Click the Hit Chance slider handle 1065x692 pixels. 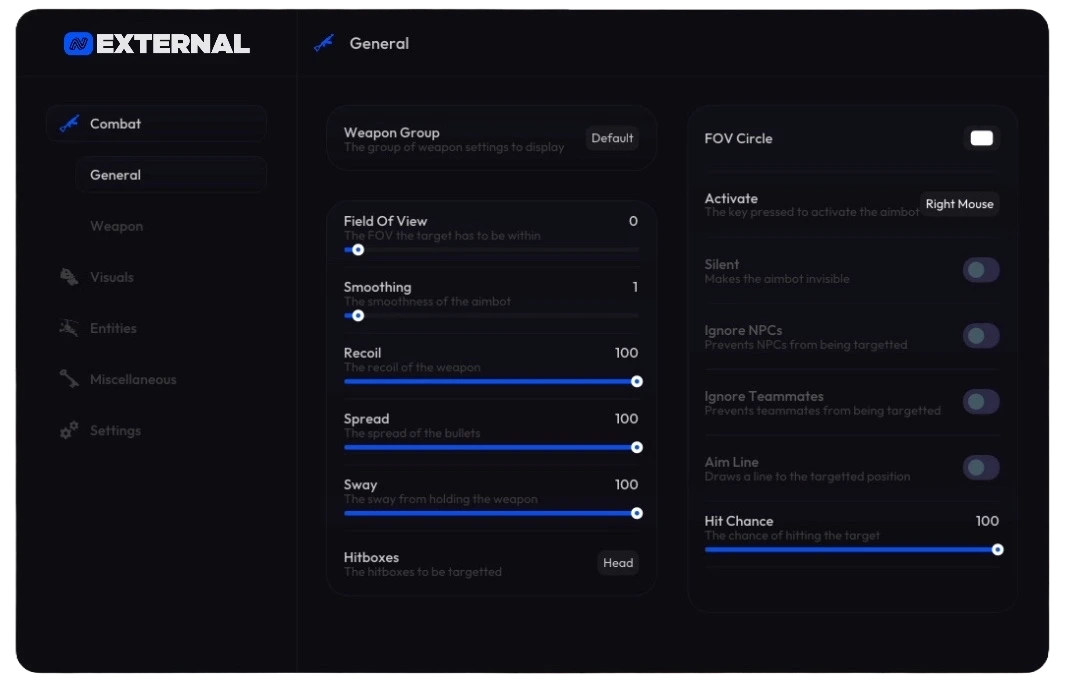tap(997, 550)
